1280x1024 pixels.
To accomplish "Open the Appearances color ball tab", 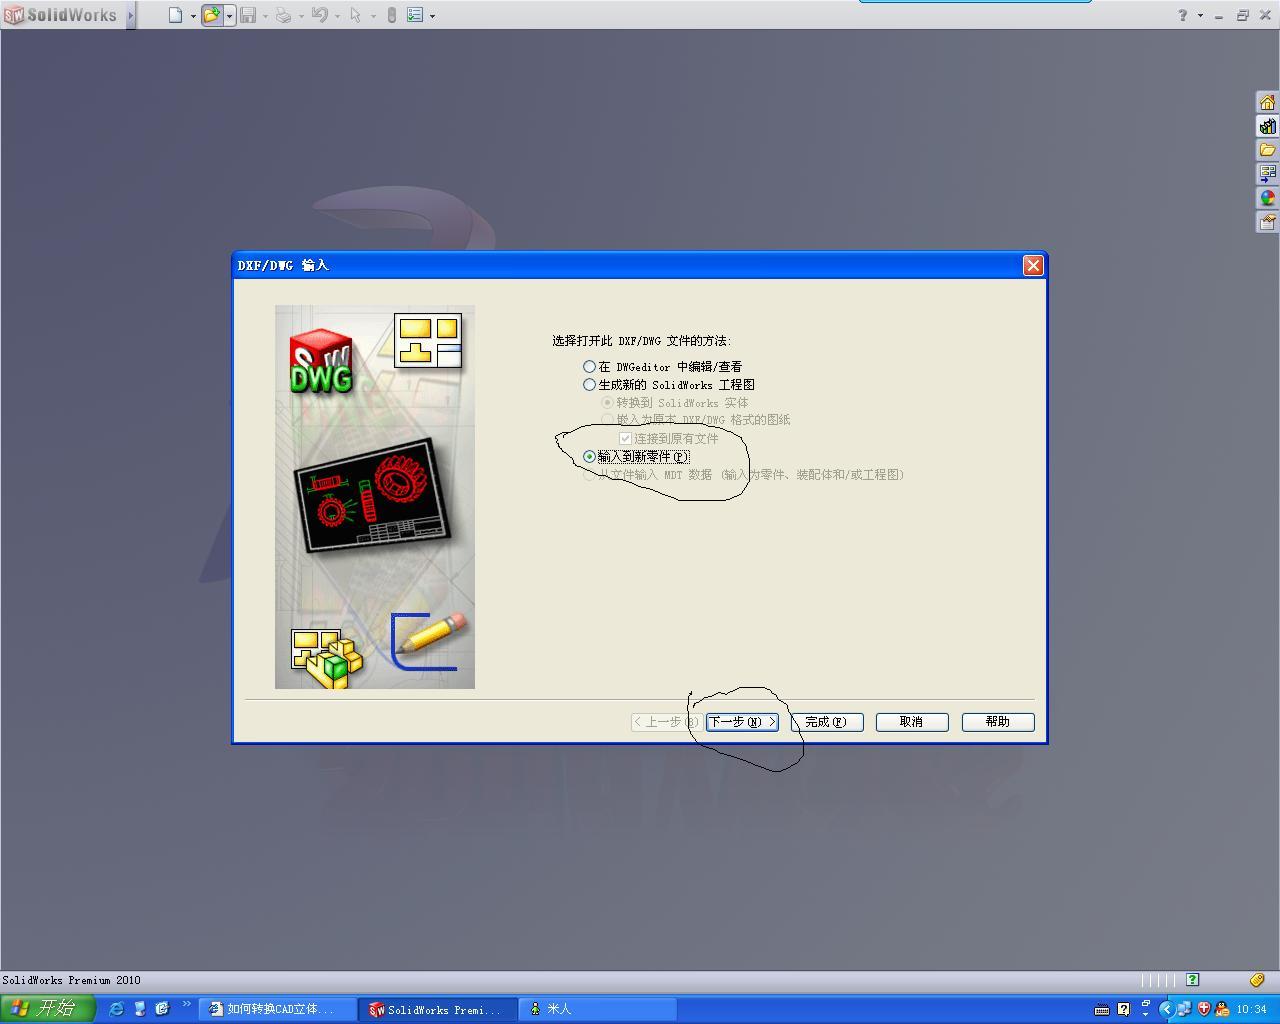I will (1267, 198).
